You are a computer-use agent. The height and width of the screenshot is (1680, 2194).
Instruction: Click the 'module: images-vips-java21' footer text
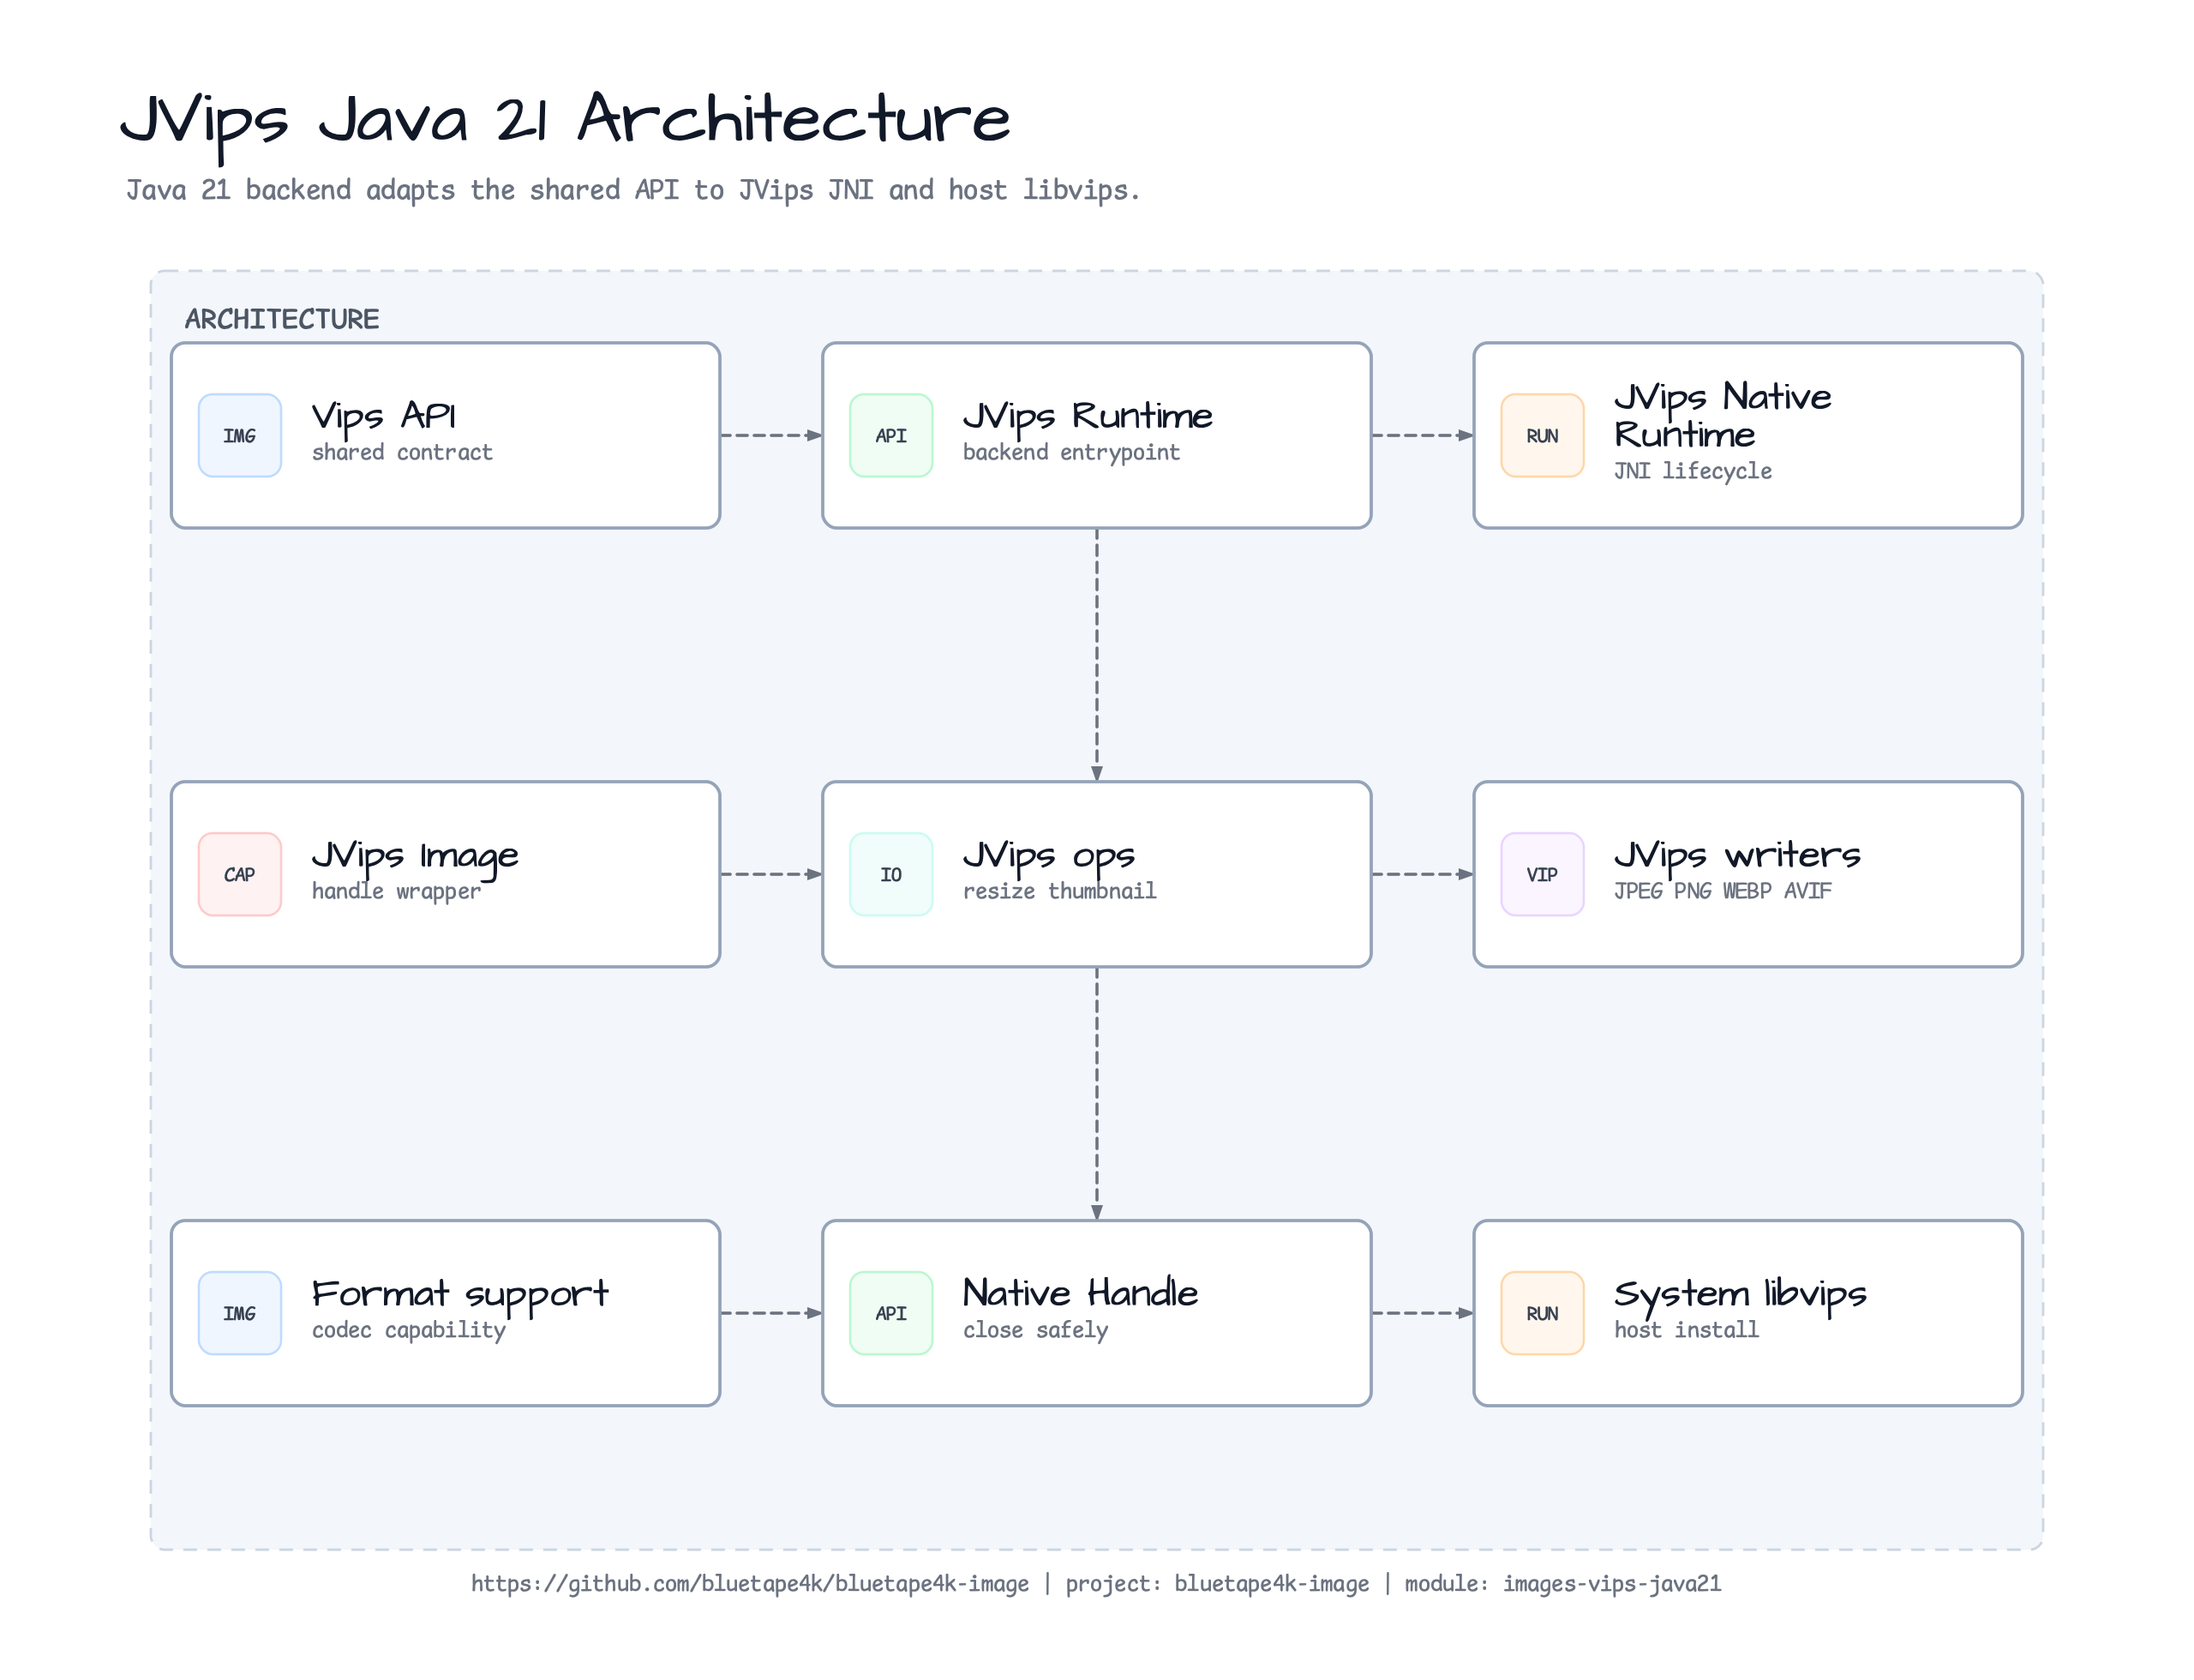[1563, 1585]
